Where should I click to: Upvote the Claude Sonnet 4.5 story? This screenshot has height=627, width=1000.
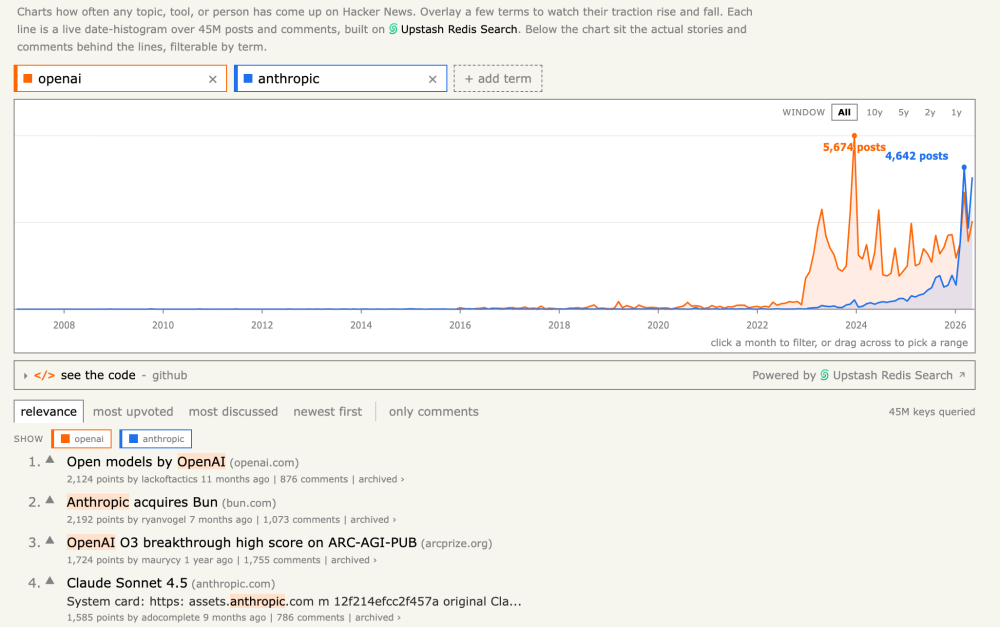point(50,581)
